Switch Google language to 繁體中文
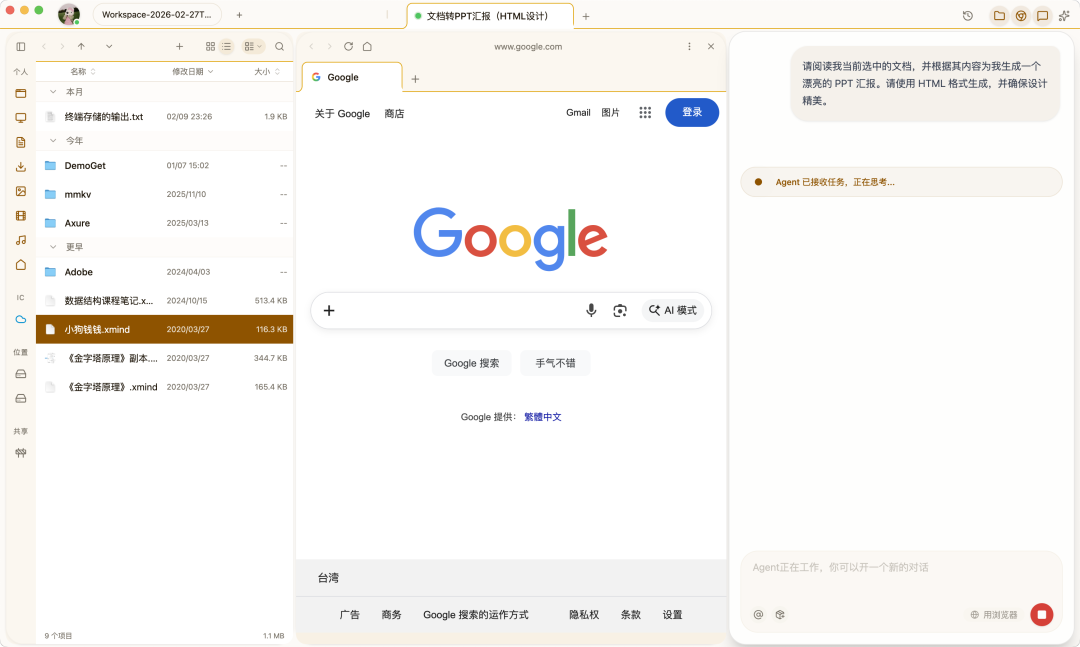1080x647 pixels. [x=543, y=417]
